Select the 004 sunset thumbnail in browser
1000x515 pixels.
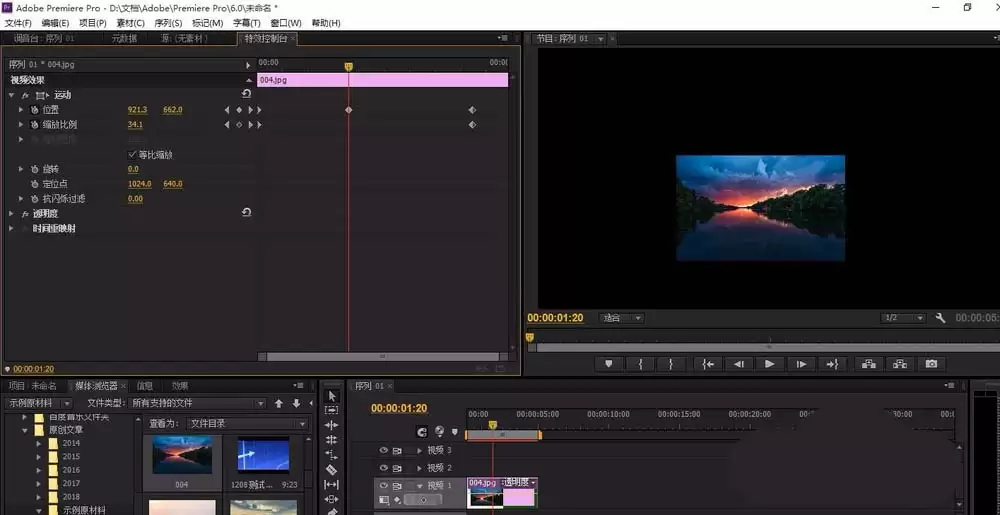point(182,455)
